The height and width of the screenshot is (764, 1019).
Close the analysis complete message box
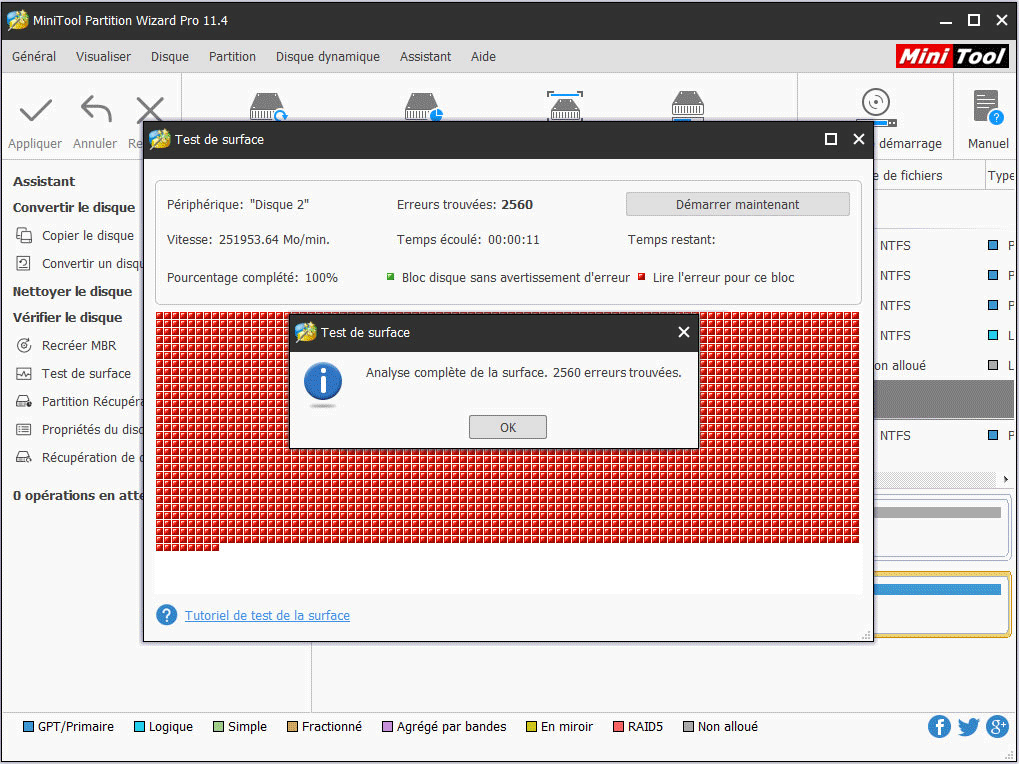click(x=684, y=332)
